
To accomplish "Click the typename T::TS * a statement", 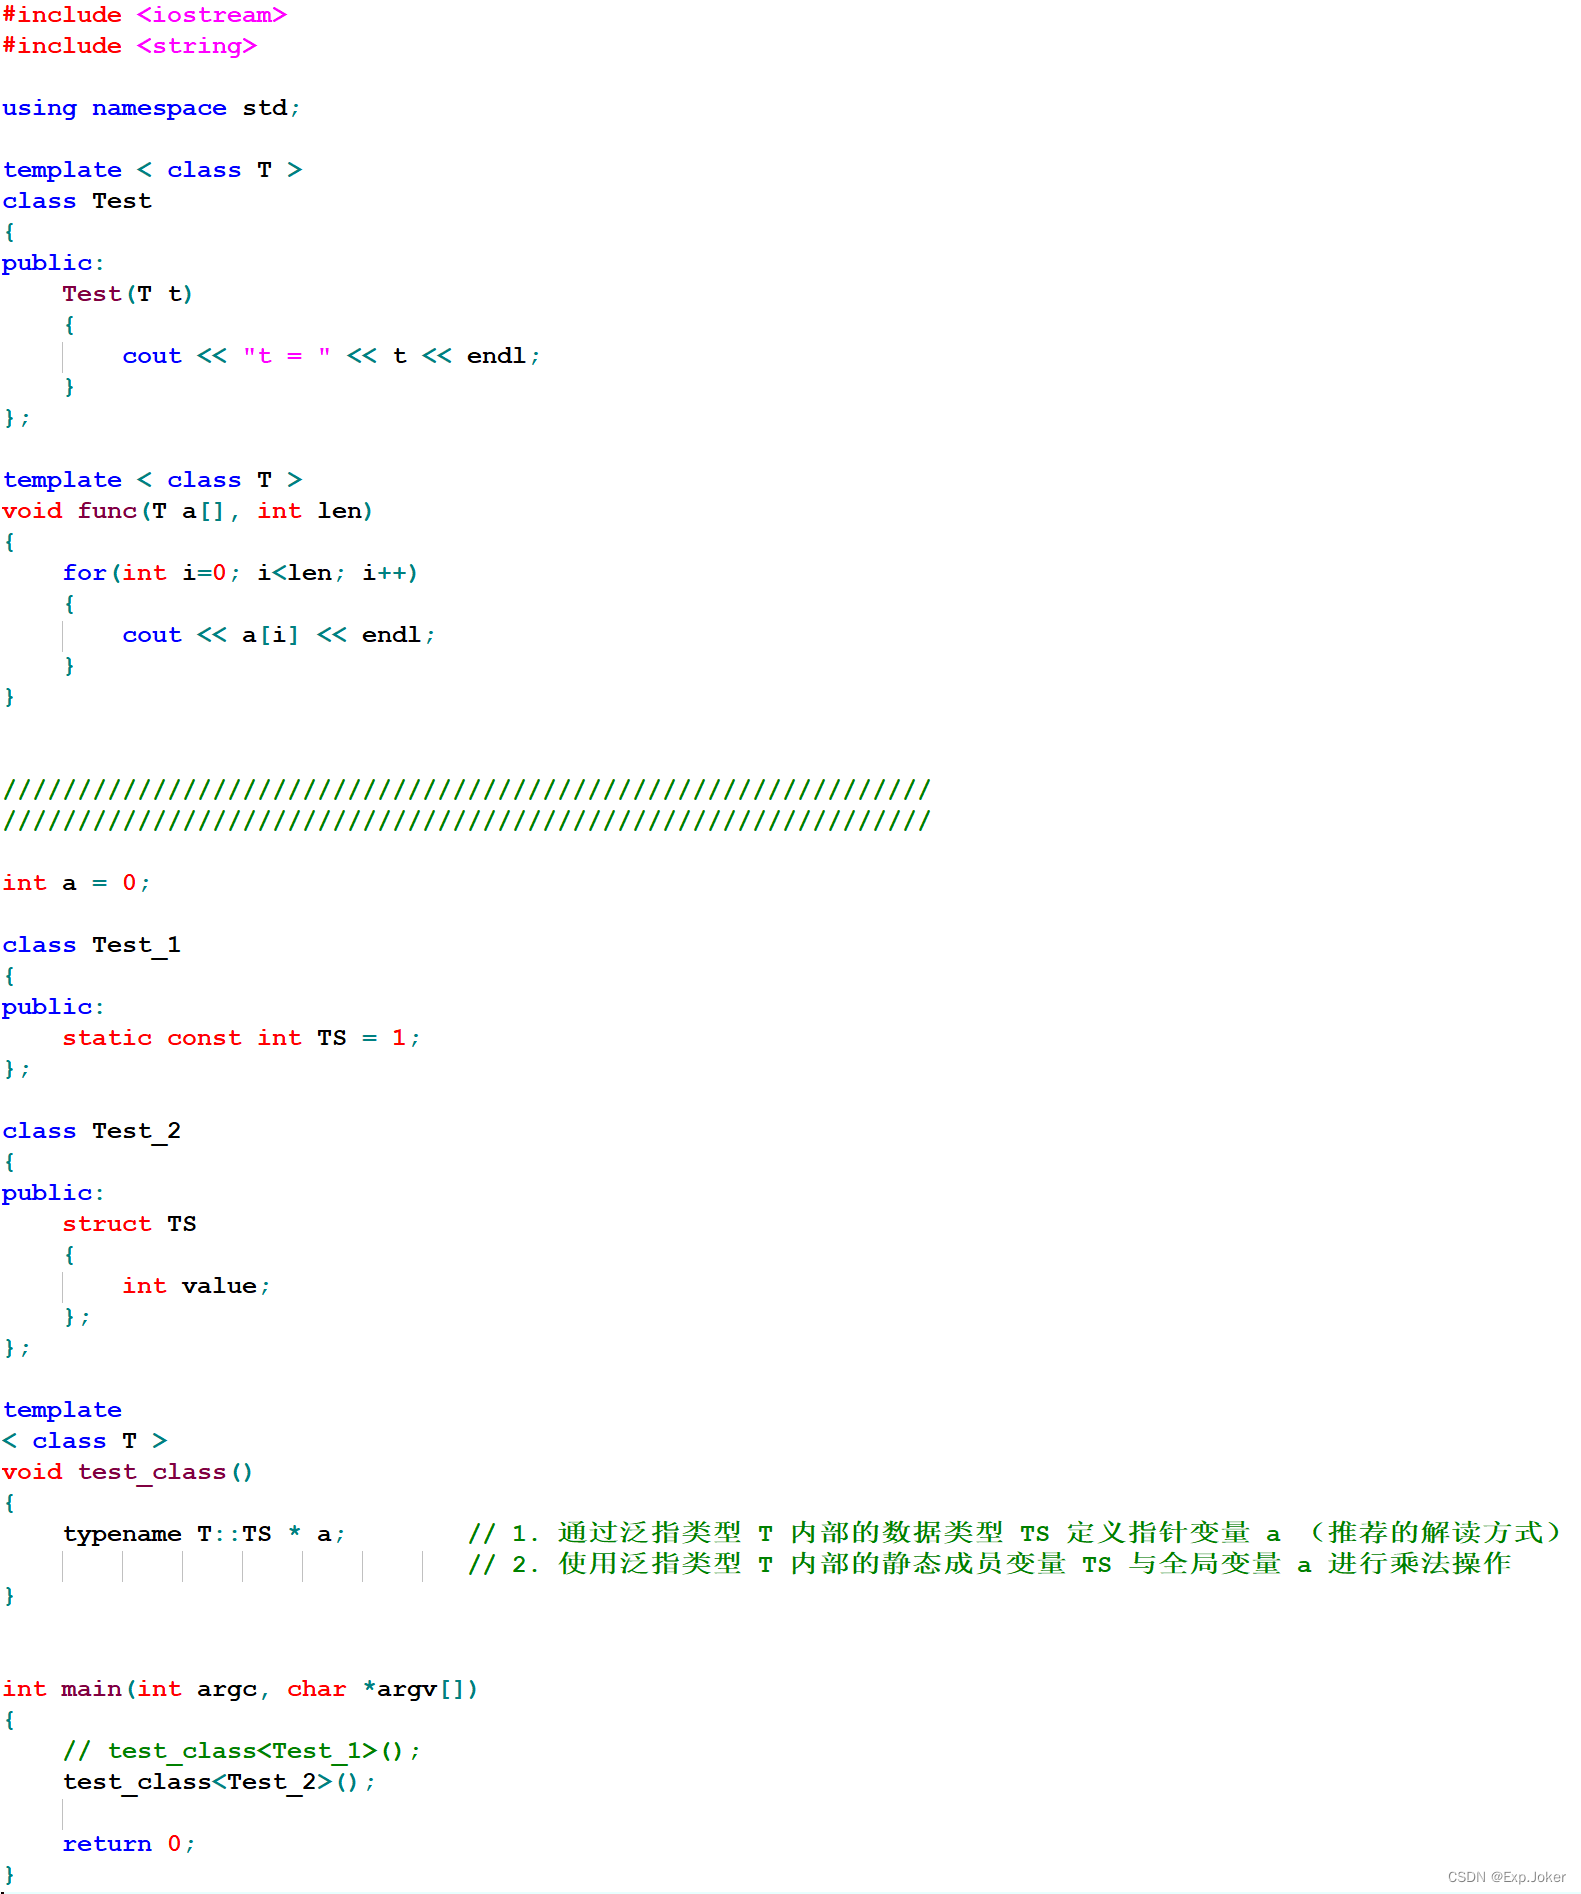I will [204, 1534].
